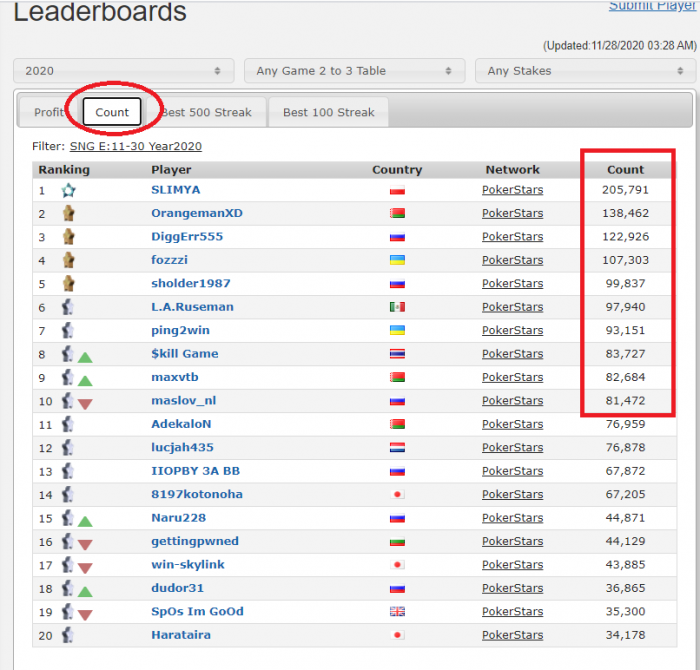This screenshot has width=700, height=670.
Task: Click the count value 76,959
Action: tap(625, 424)
